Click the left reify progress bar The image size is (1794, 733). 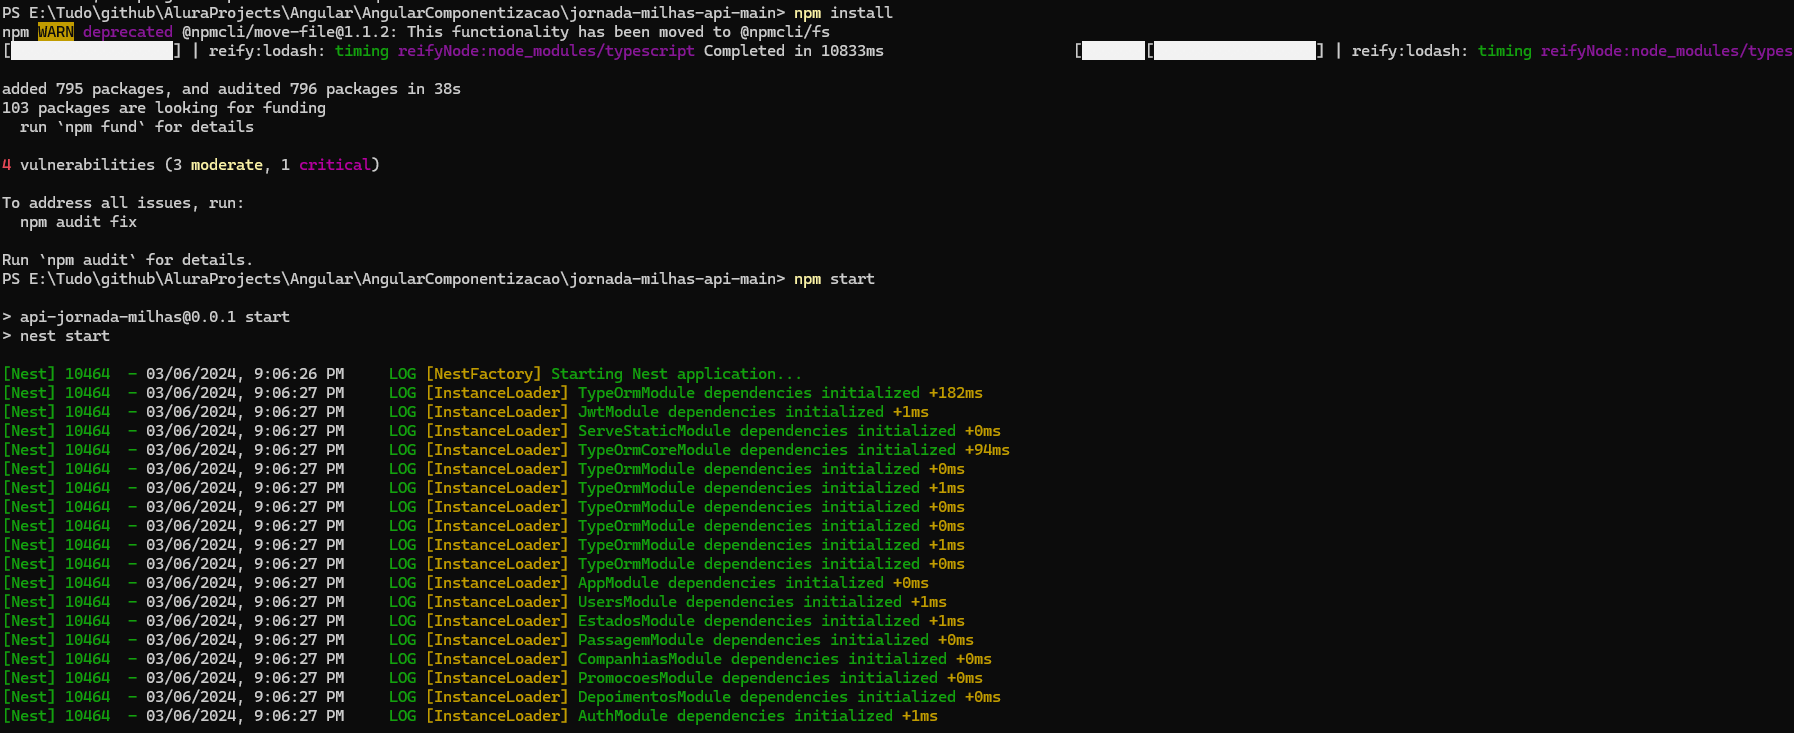click(93, 51)
